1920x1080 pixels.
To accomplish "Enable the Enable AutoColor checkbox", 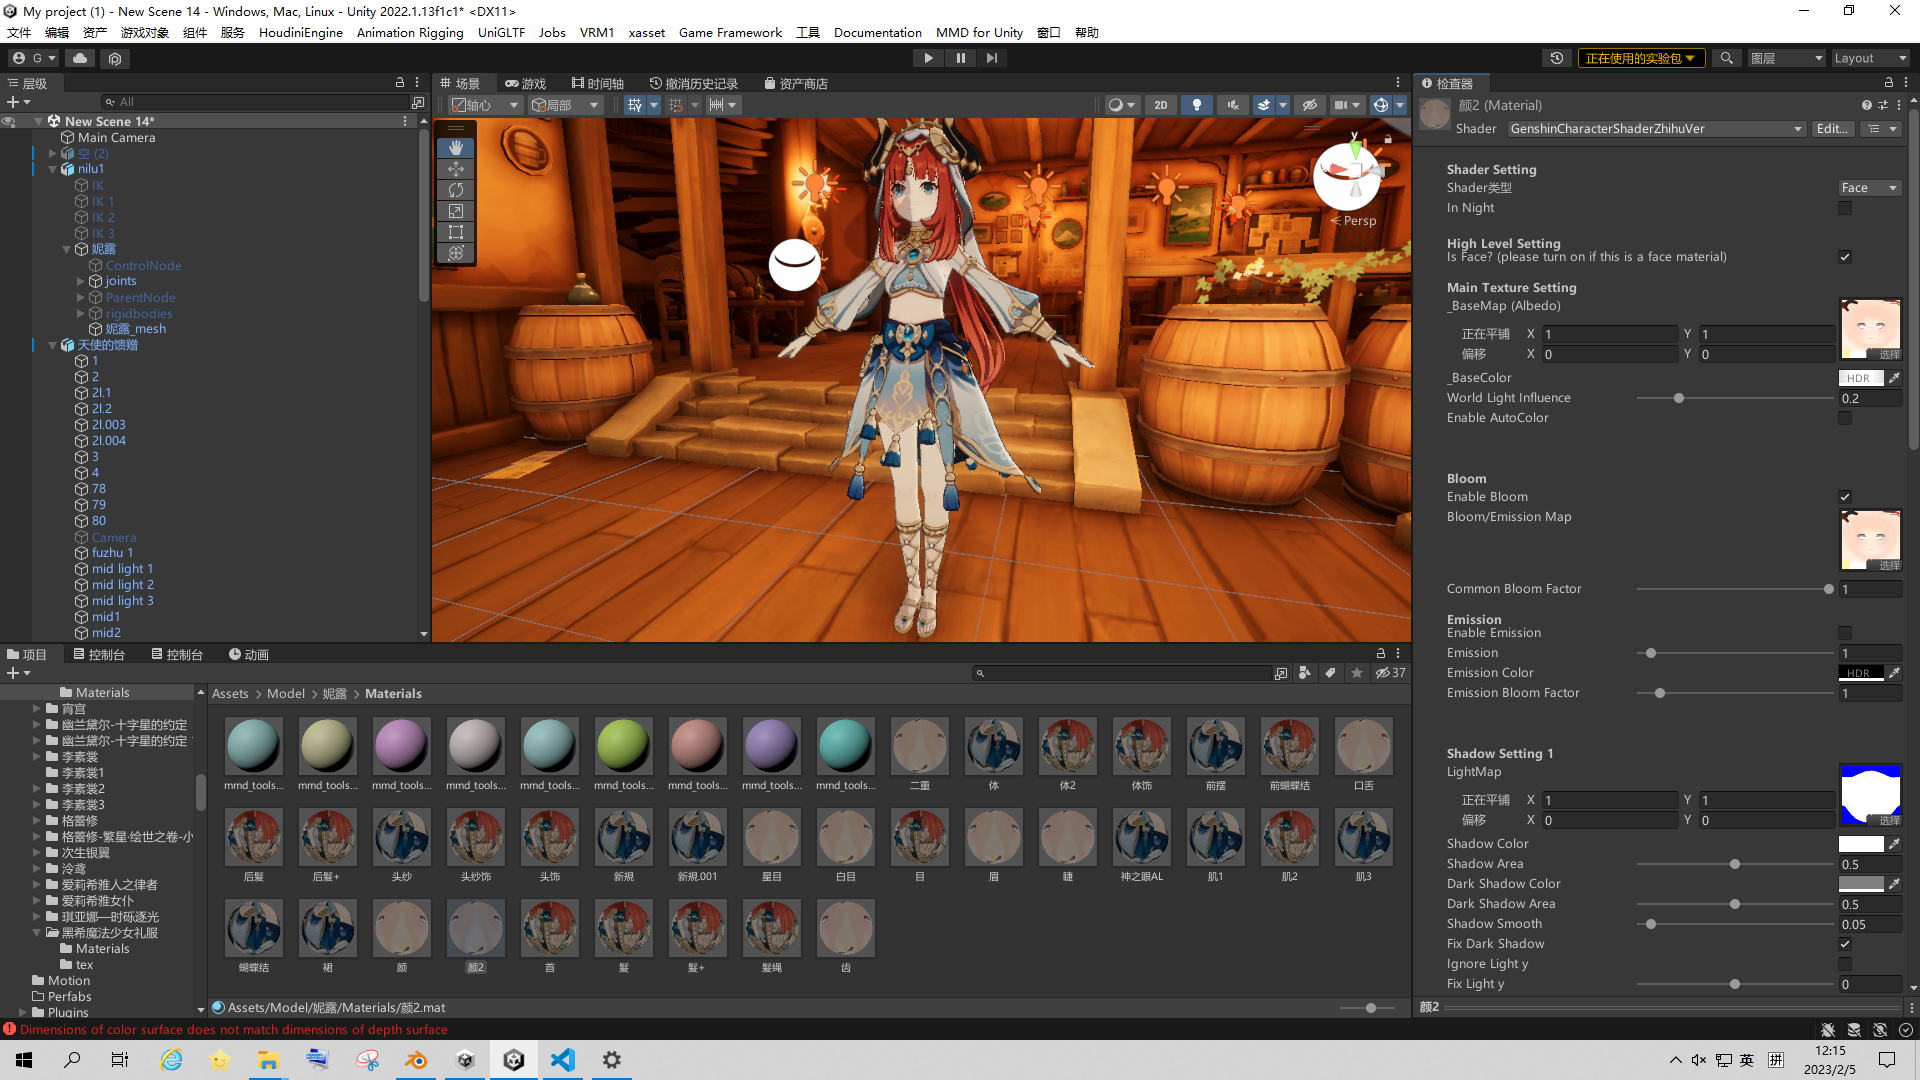I will (1845, 418).
